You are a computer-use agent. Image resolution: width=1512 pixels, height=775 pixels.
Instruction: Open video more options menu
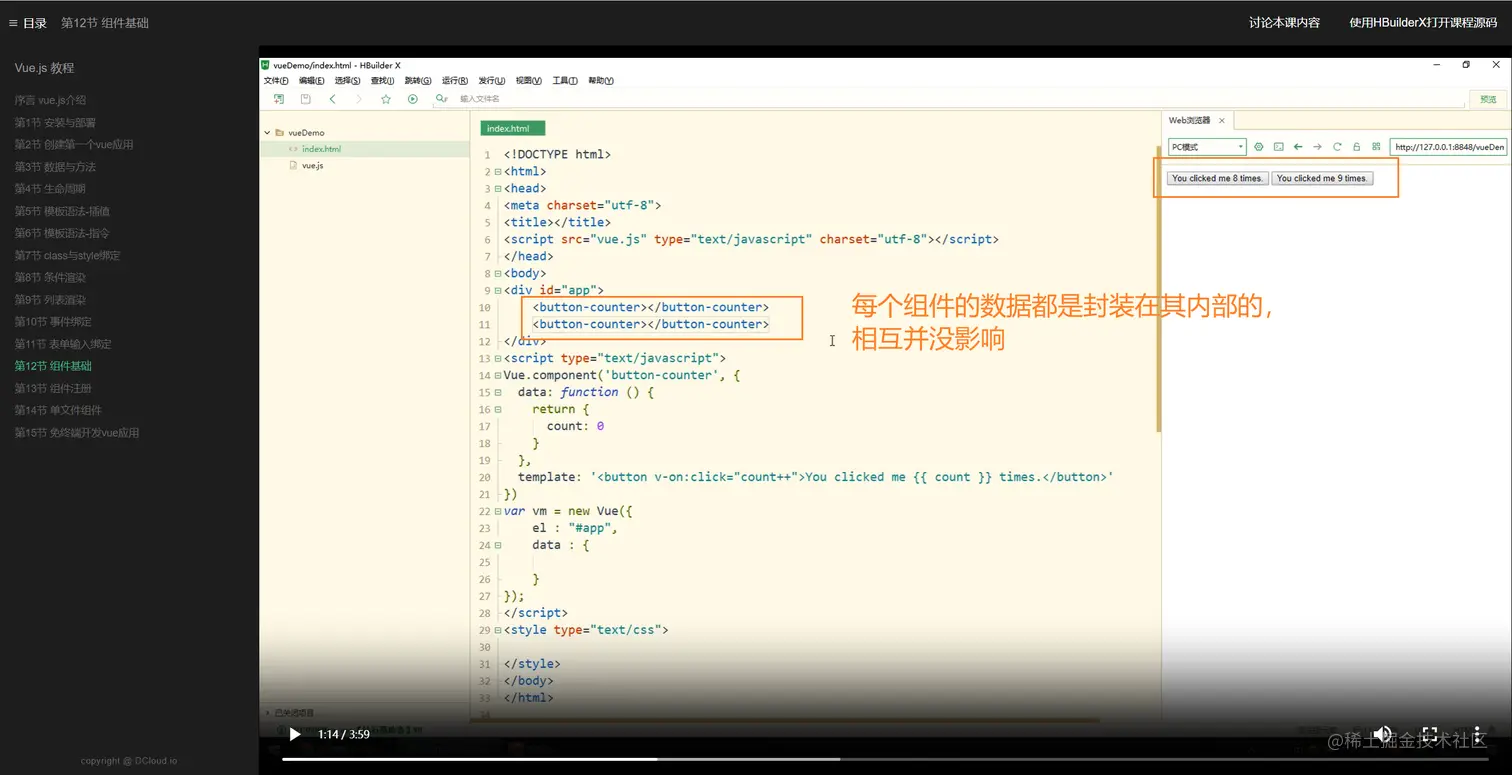[x=1477, y=734]
